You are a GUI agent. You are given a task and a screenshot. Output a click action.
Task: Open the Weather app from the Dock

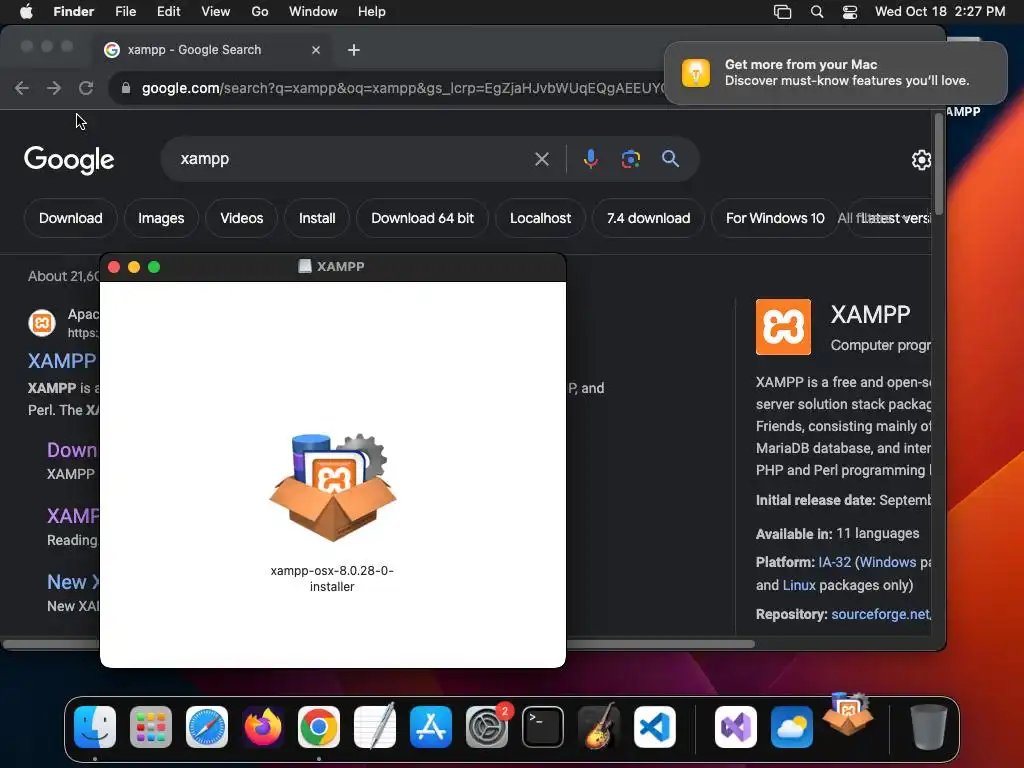(x=792, y=726)
